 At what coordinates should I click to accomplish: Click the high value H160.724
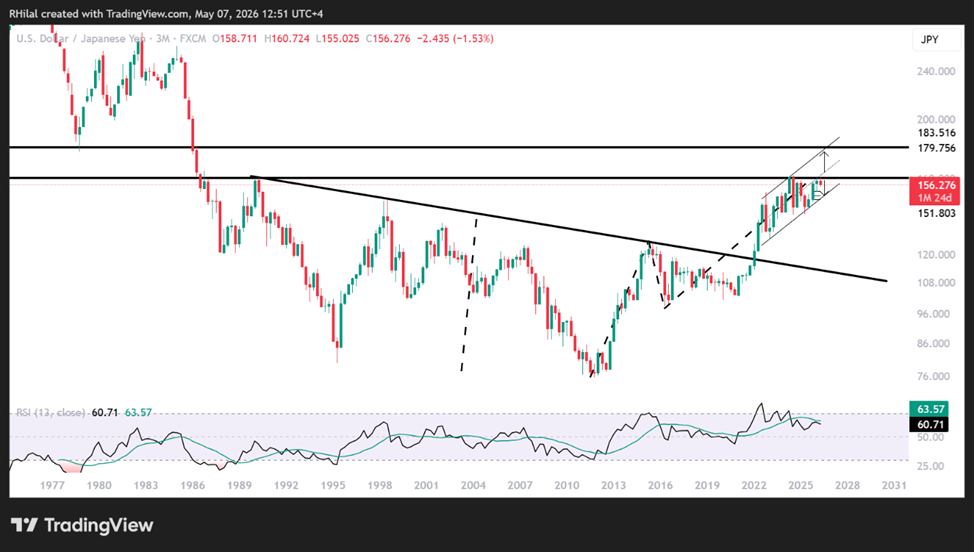[x=287, y=38]
